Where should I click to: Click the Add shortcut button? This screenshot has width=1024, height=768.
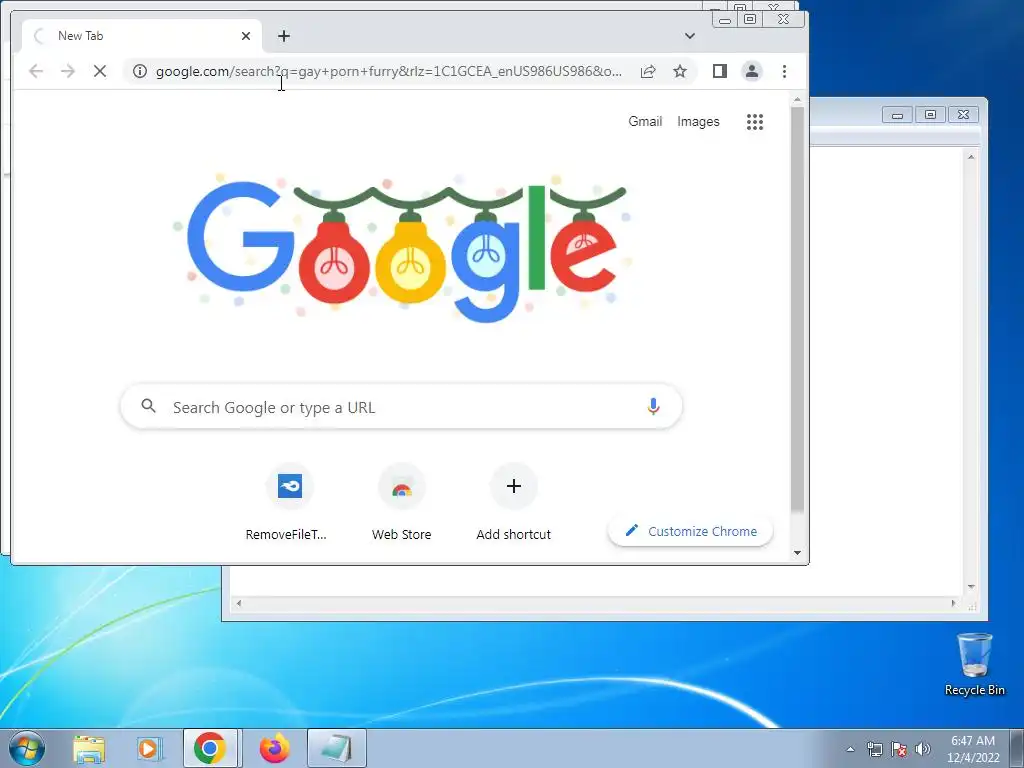(514, 503)
